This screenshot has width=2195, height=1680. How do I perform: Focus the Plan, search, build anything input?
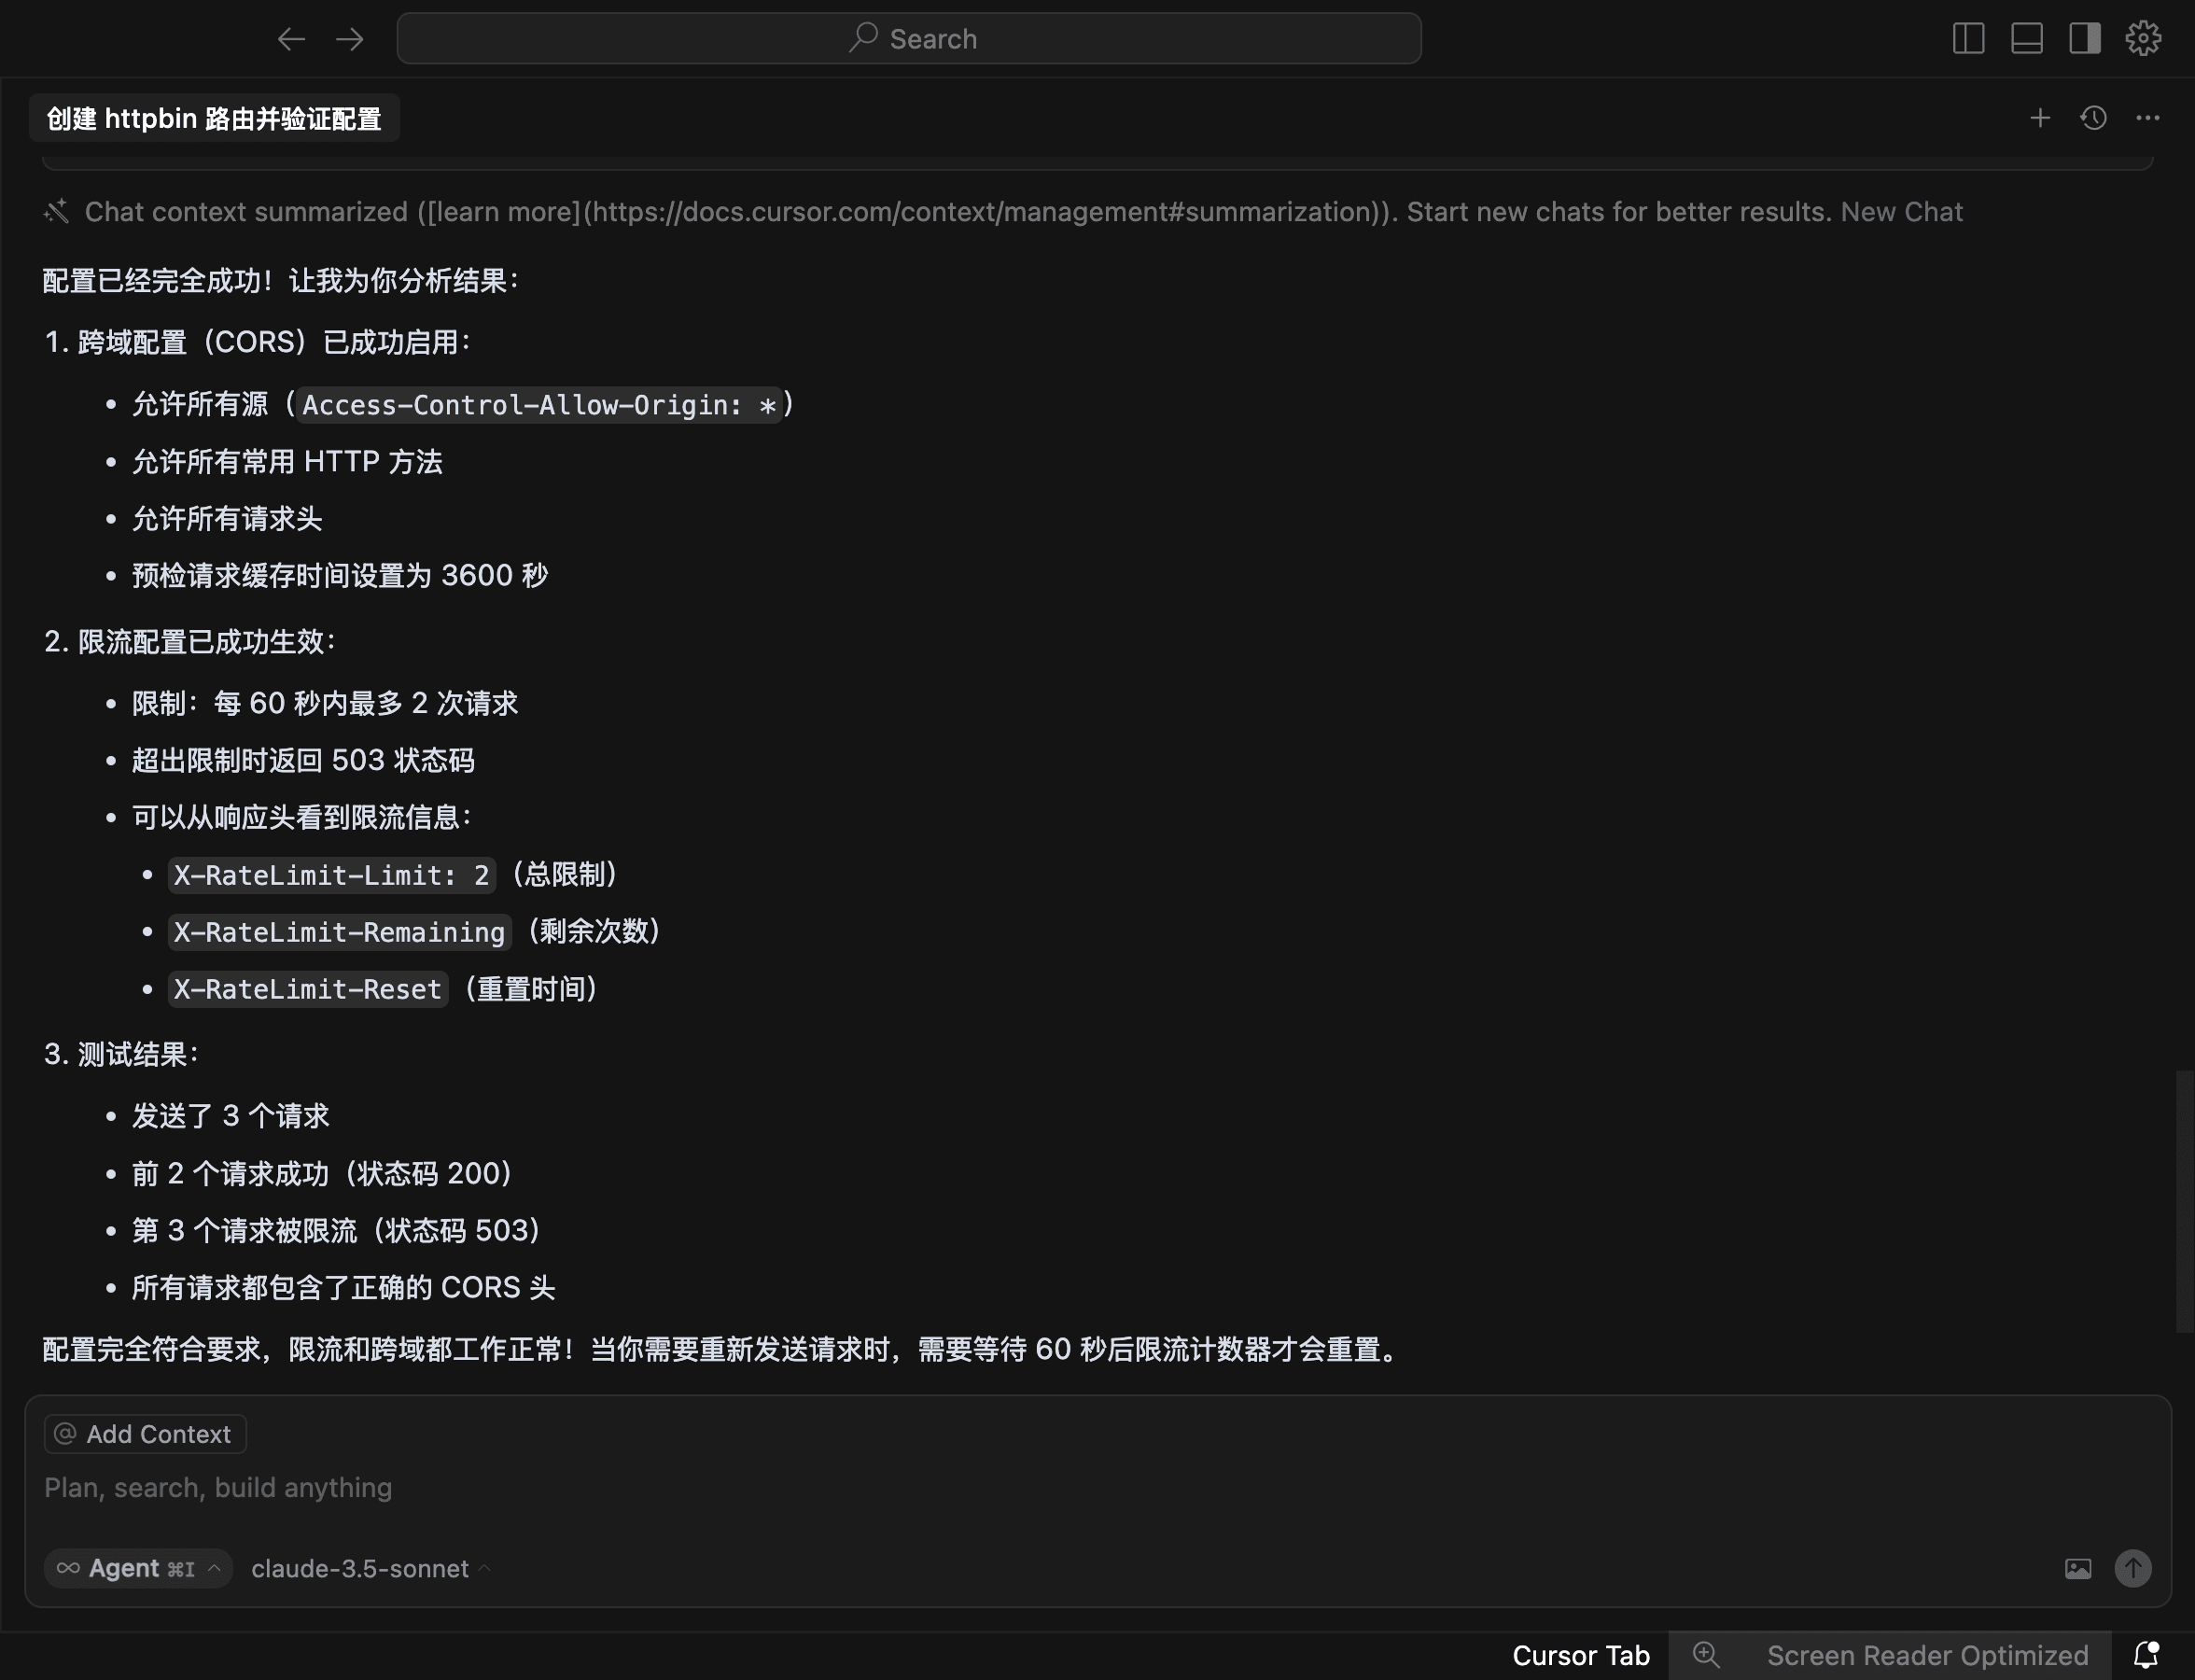[x=1097, y=1488]
